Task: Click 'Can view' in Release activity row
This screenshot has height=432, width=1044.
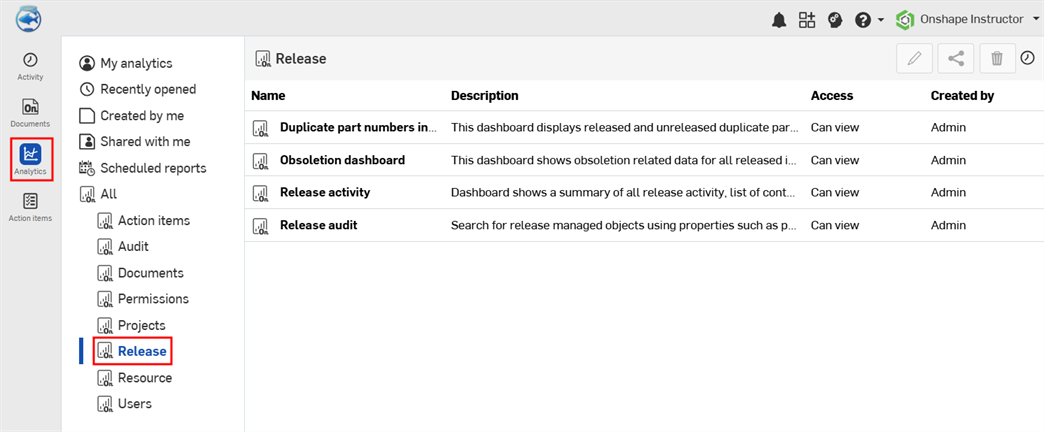Action: tap(834, 192)
